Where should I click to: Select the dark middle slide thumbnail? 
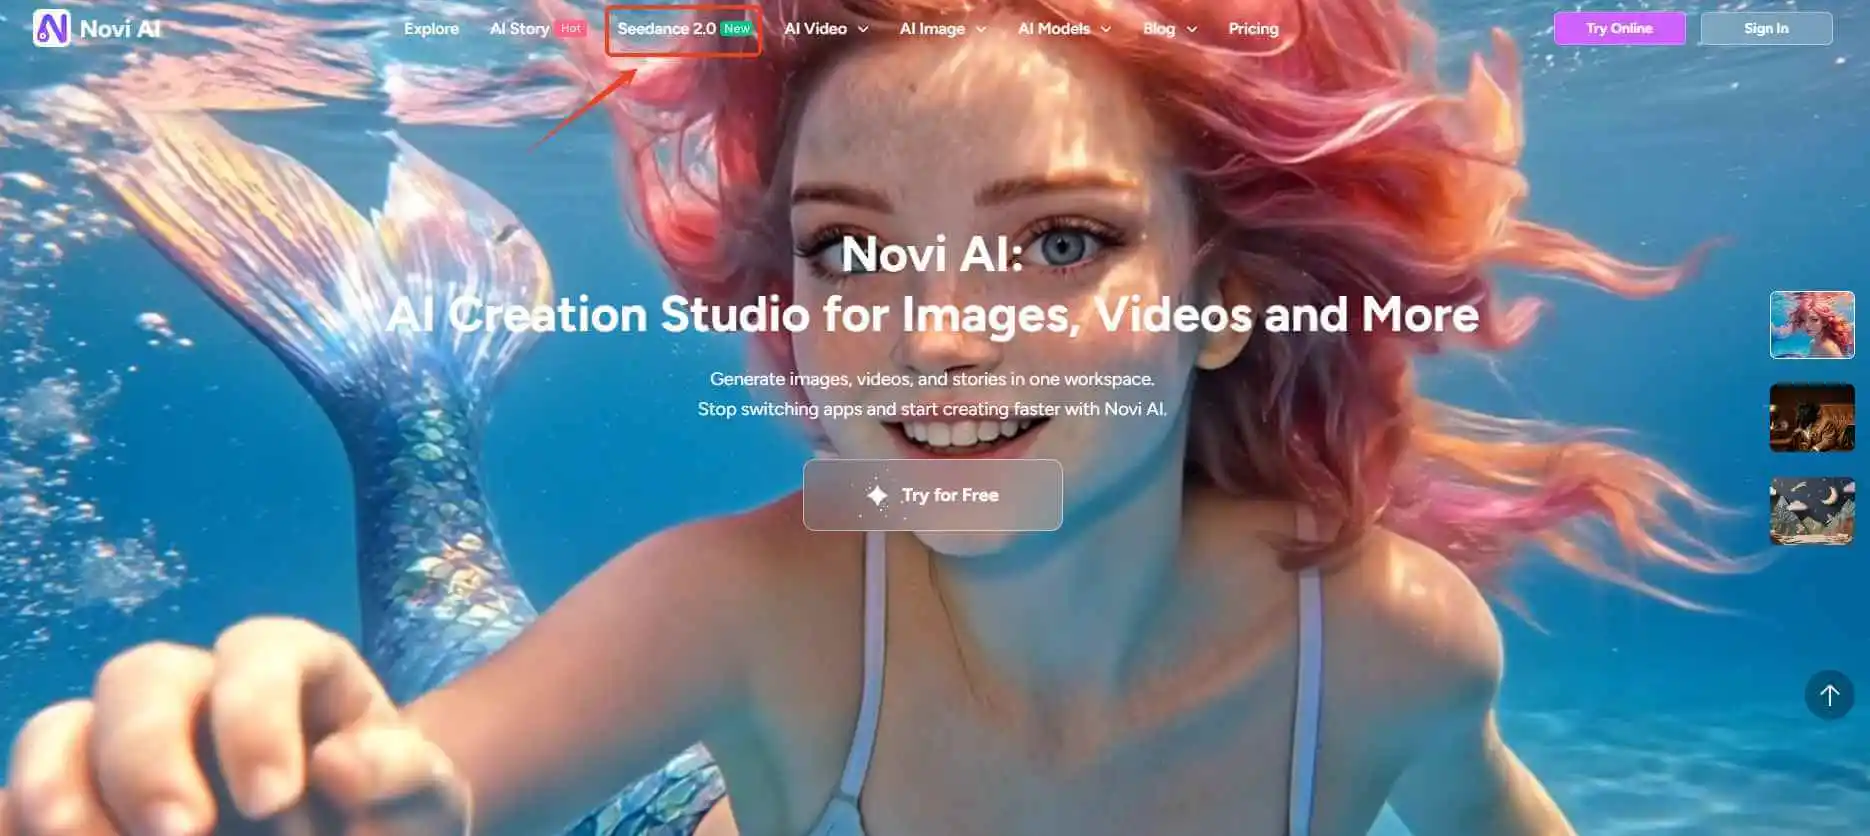tap(1812, 418)
